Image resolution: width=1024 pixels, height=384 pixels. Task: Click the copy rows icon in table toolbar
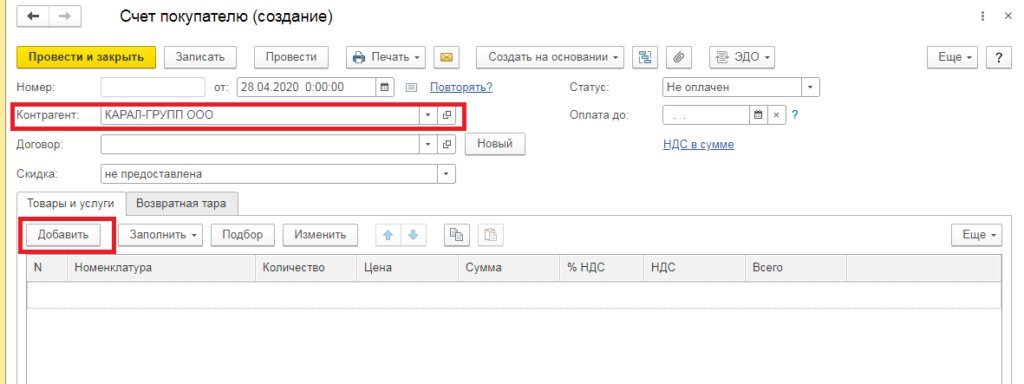tap(456, 235)
